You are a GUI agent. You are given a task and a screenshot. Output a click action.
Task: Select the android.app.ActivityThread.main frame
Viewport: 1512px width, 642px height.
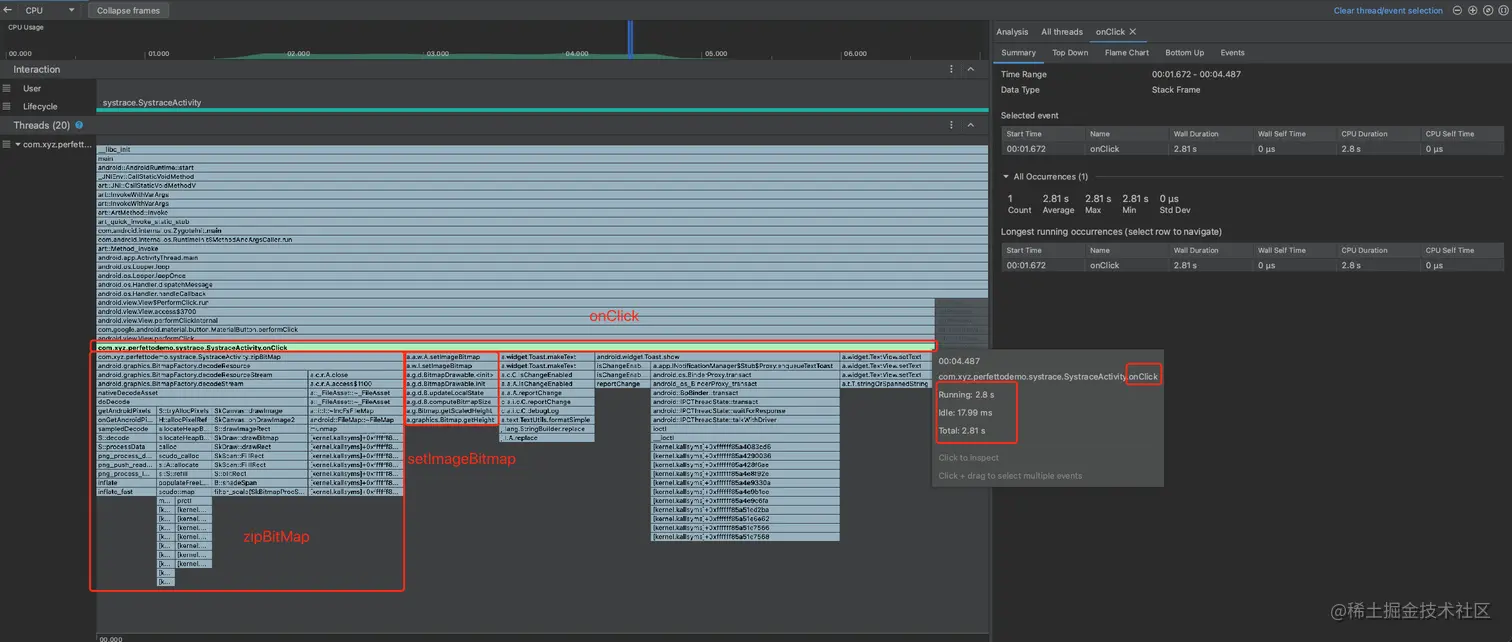point(542,258)
